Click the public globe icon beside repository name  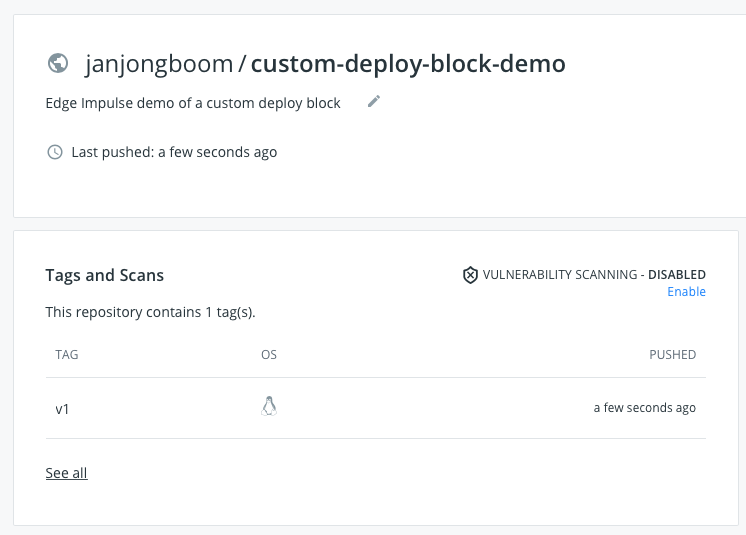(58, 63)
